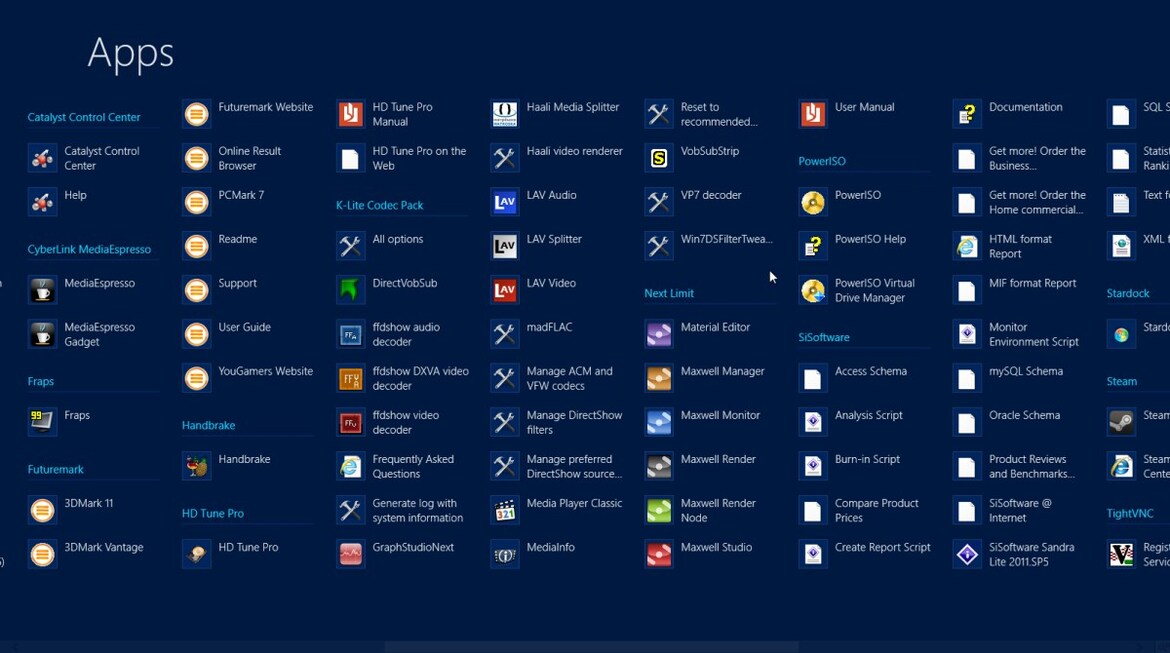Open the User Manual red icon
Viewport: 1170px width, 653px height.
[x=813, y=114]
